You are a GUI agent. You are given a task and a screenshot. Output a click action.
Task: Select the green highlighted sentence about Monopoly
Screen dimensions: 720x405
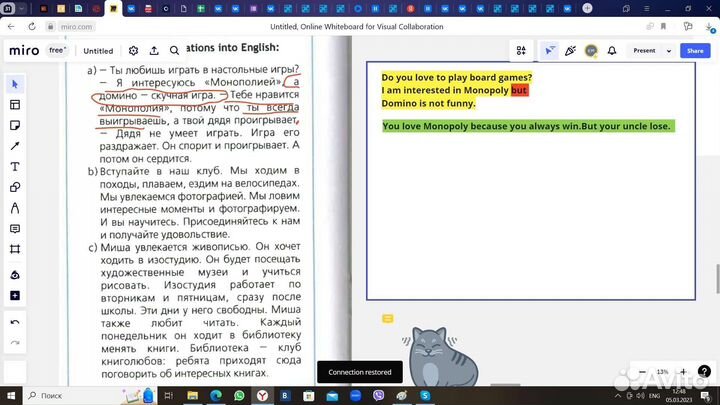[528, 126]
